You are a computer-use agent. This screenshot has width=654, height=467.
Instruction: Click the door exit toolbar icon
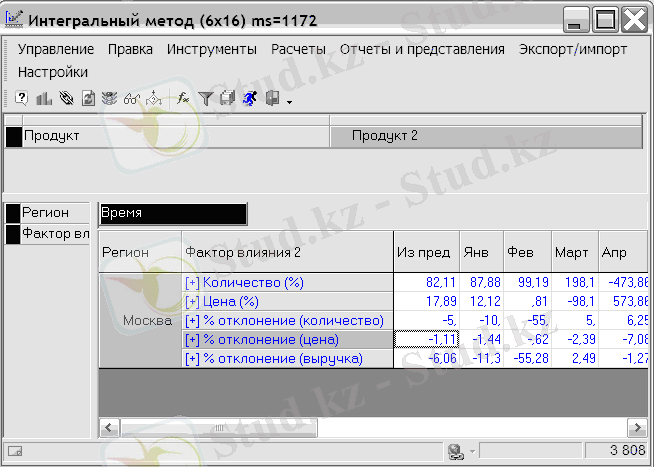click(272, 98)
